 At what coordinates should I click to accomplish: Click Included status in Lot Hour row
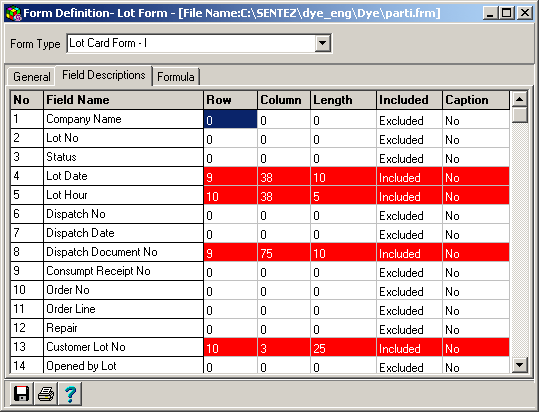pyautogui.click(x=409, y=195)
